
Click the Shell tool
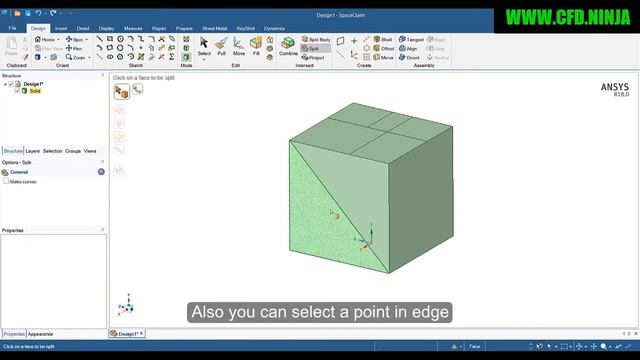point(383,39)
